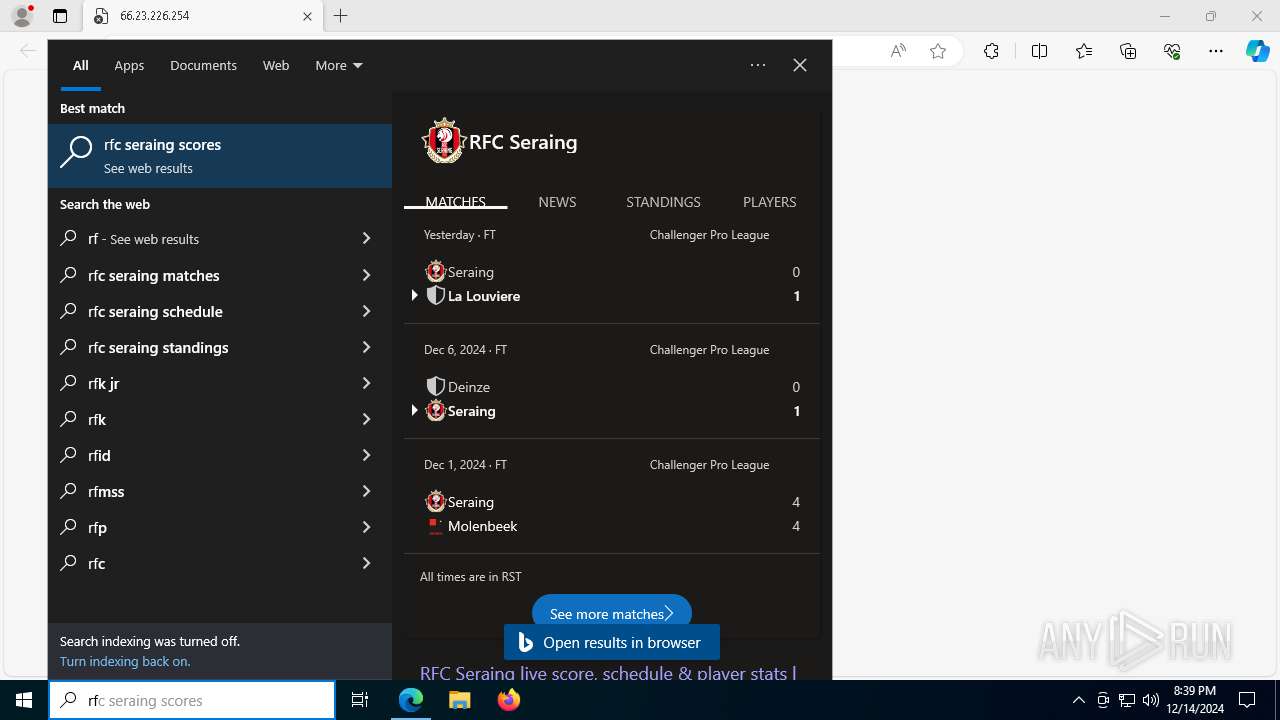Click Turn indexing back on link
Viewport: 1280px width, 720px height.
125,661
